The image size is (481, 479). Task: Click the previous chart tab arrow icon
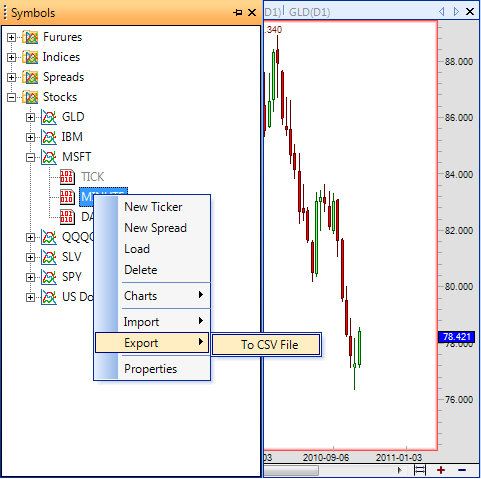tap(442, 12)
